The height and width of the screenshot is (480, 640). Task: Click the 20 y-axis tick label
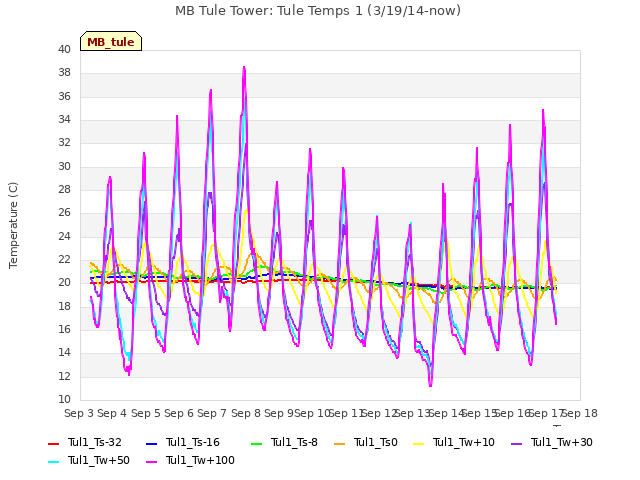point(64,282)
